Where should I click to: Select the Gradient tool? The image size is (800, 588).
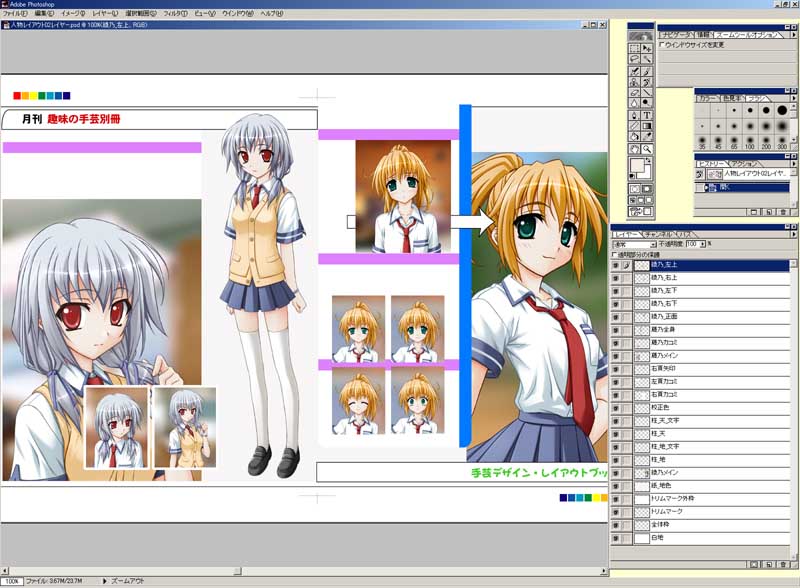[647, 126]
